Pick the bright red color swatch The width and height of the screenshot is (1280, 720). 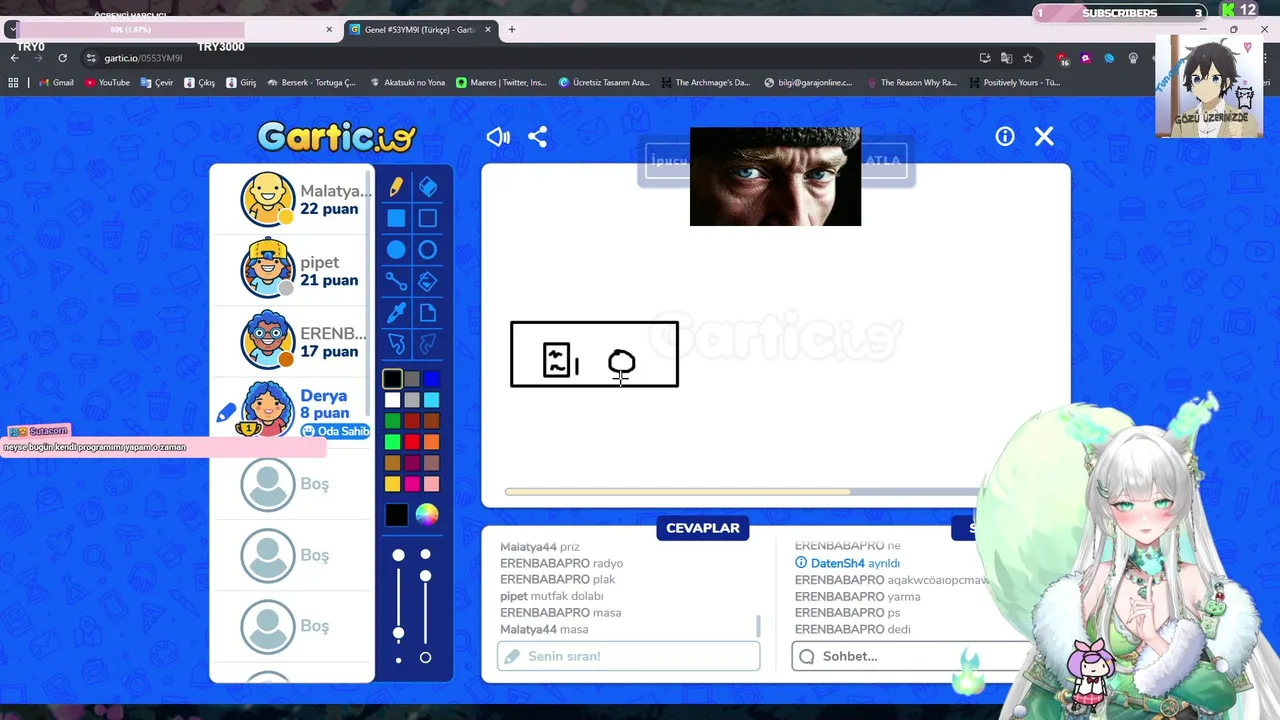(412, 442)
